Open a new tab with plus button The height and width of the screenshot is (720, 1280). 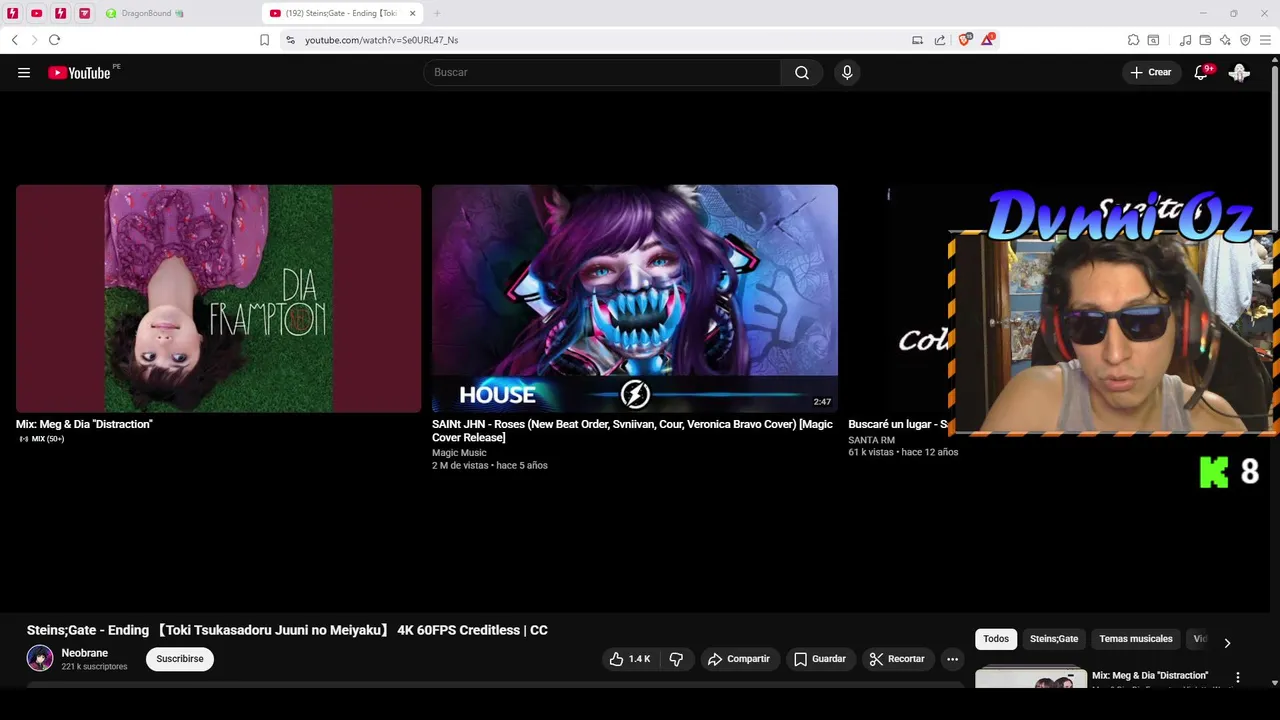click(x=437, y=13)
